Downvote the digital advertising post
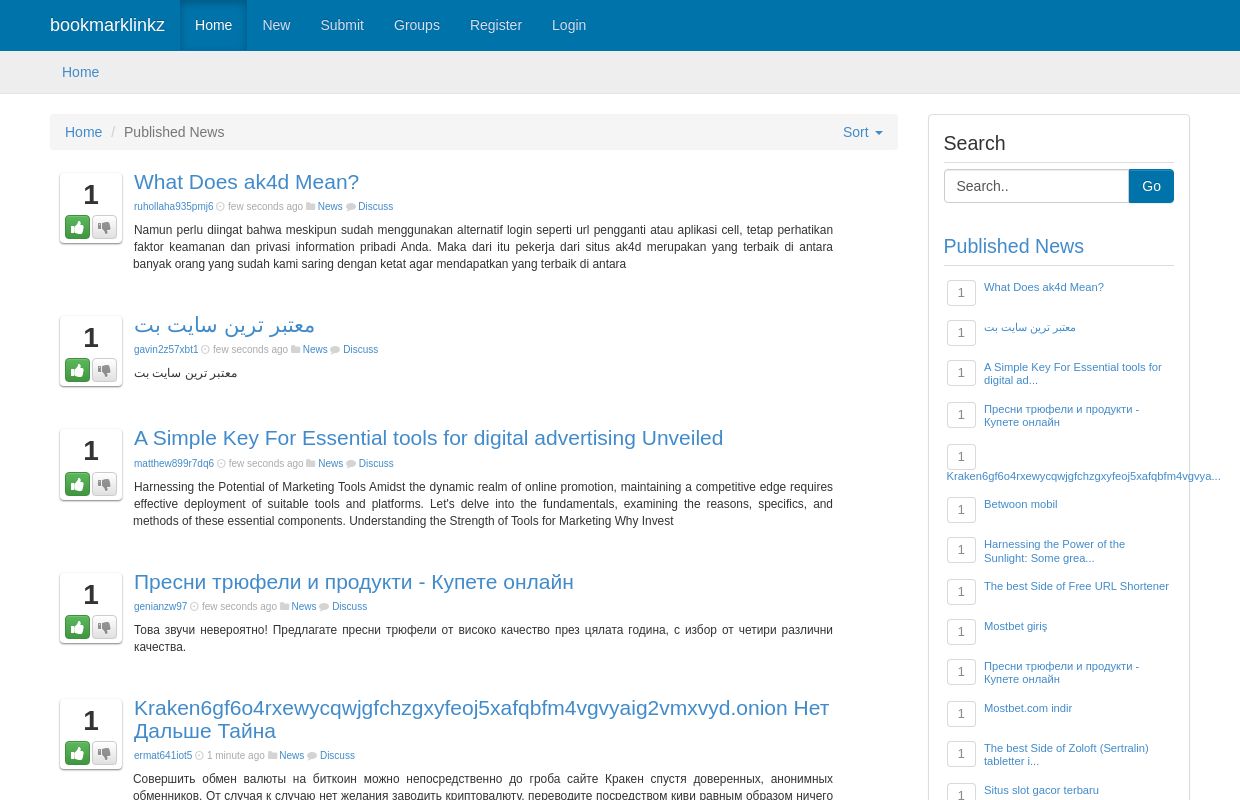Image resolution: width=1240 pixels, height=800 pixels. (x=104, y=484)
